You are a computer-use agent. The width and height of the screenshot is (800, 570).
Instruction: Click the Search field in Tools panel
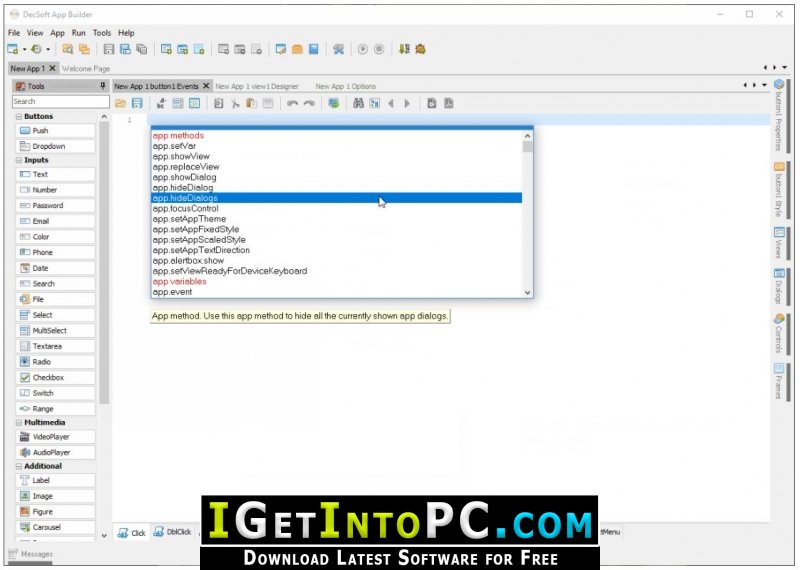coord(61,102)
